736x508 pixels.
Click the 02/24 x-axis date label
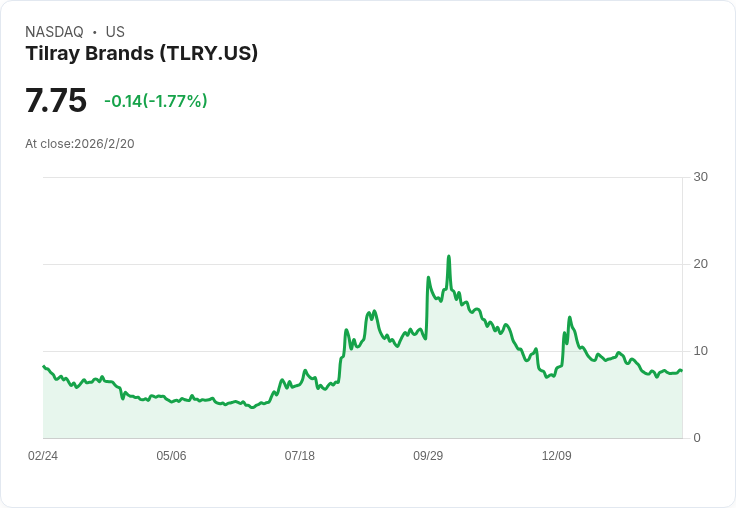pyautogui.click(x=43, y=455)
